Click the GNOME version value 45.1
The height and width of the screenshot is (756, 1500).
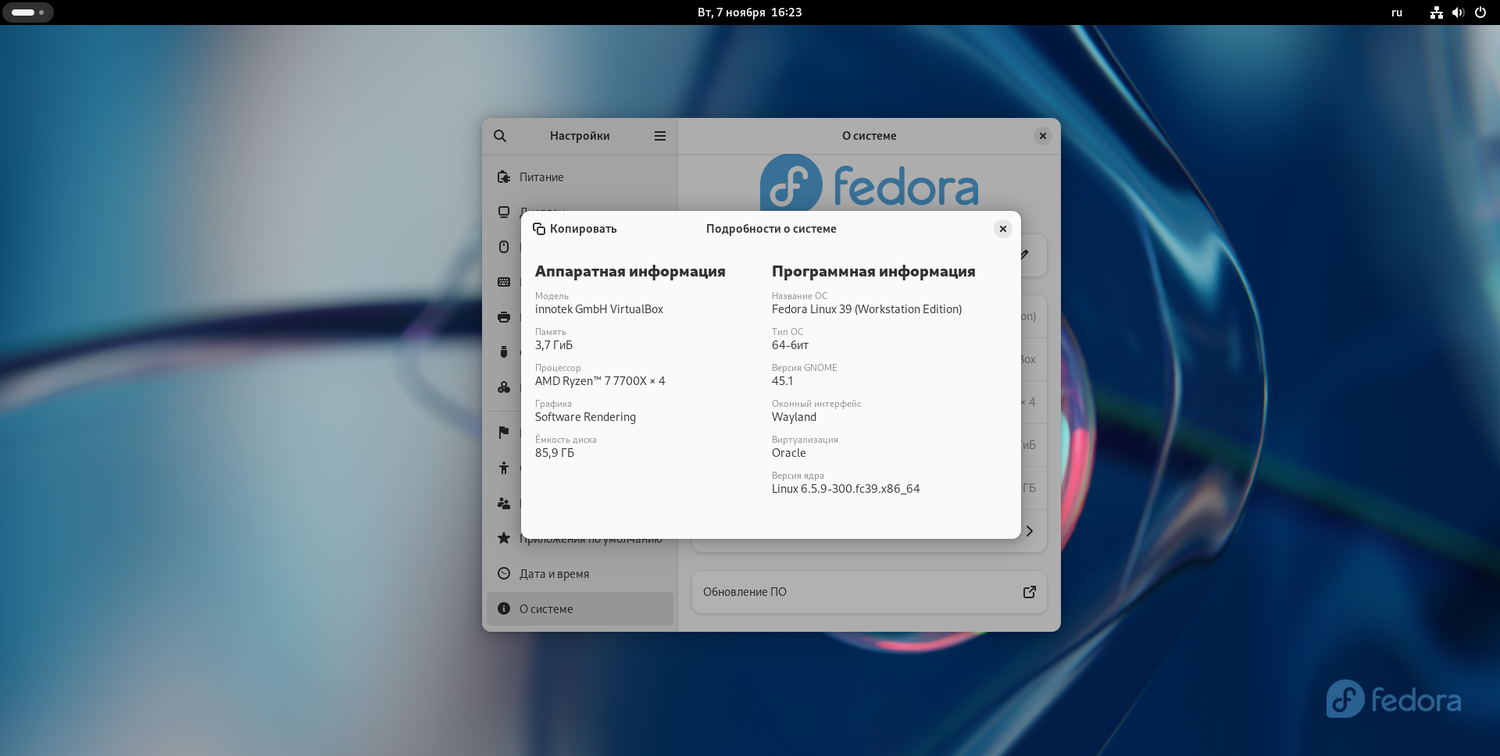(783, 381)
